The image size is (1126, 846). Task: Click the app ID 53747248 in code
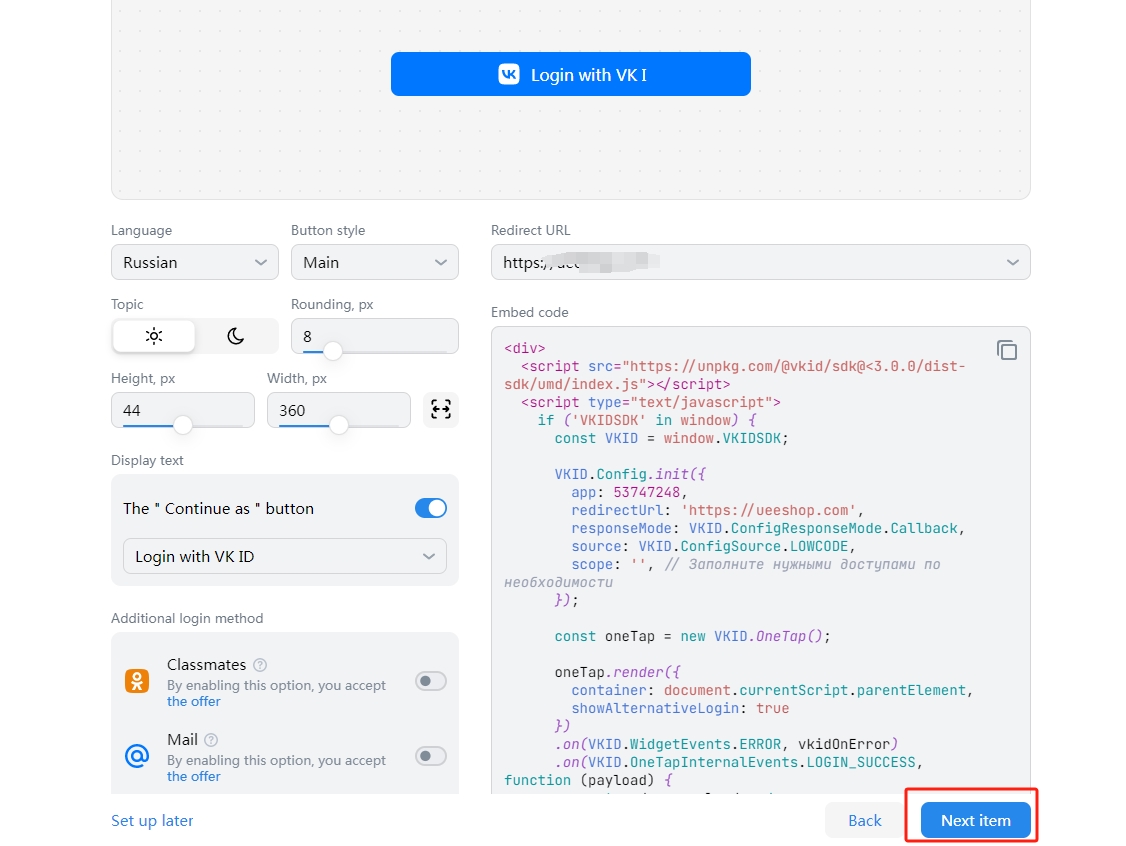646,492
